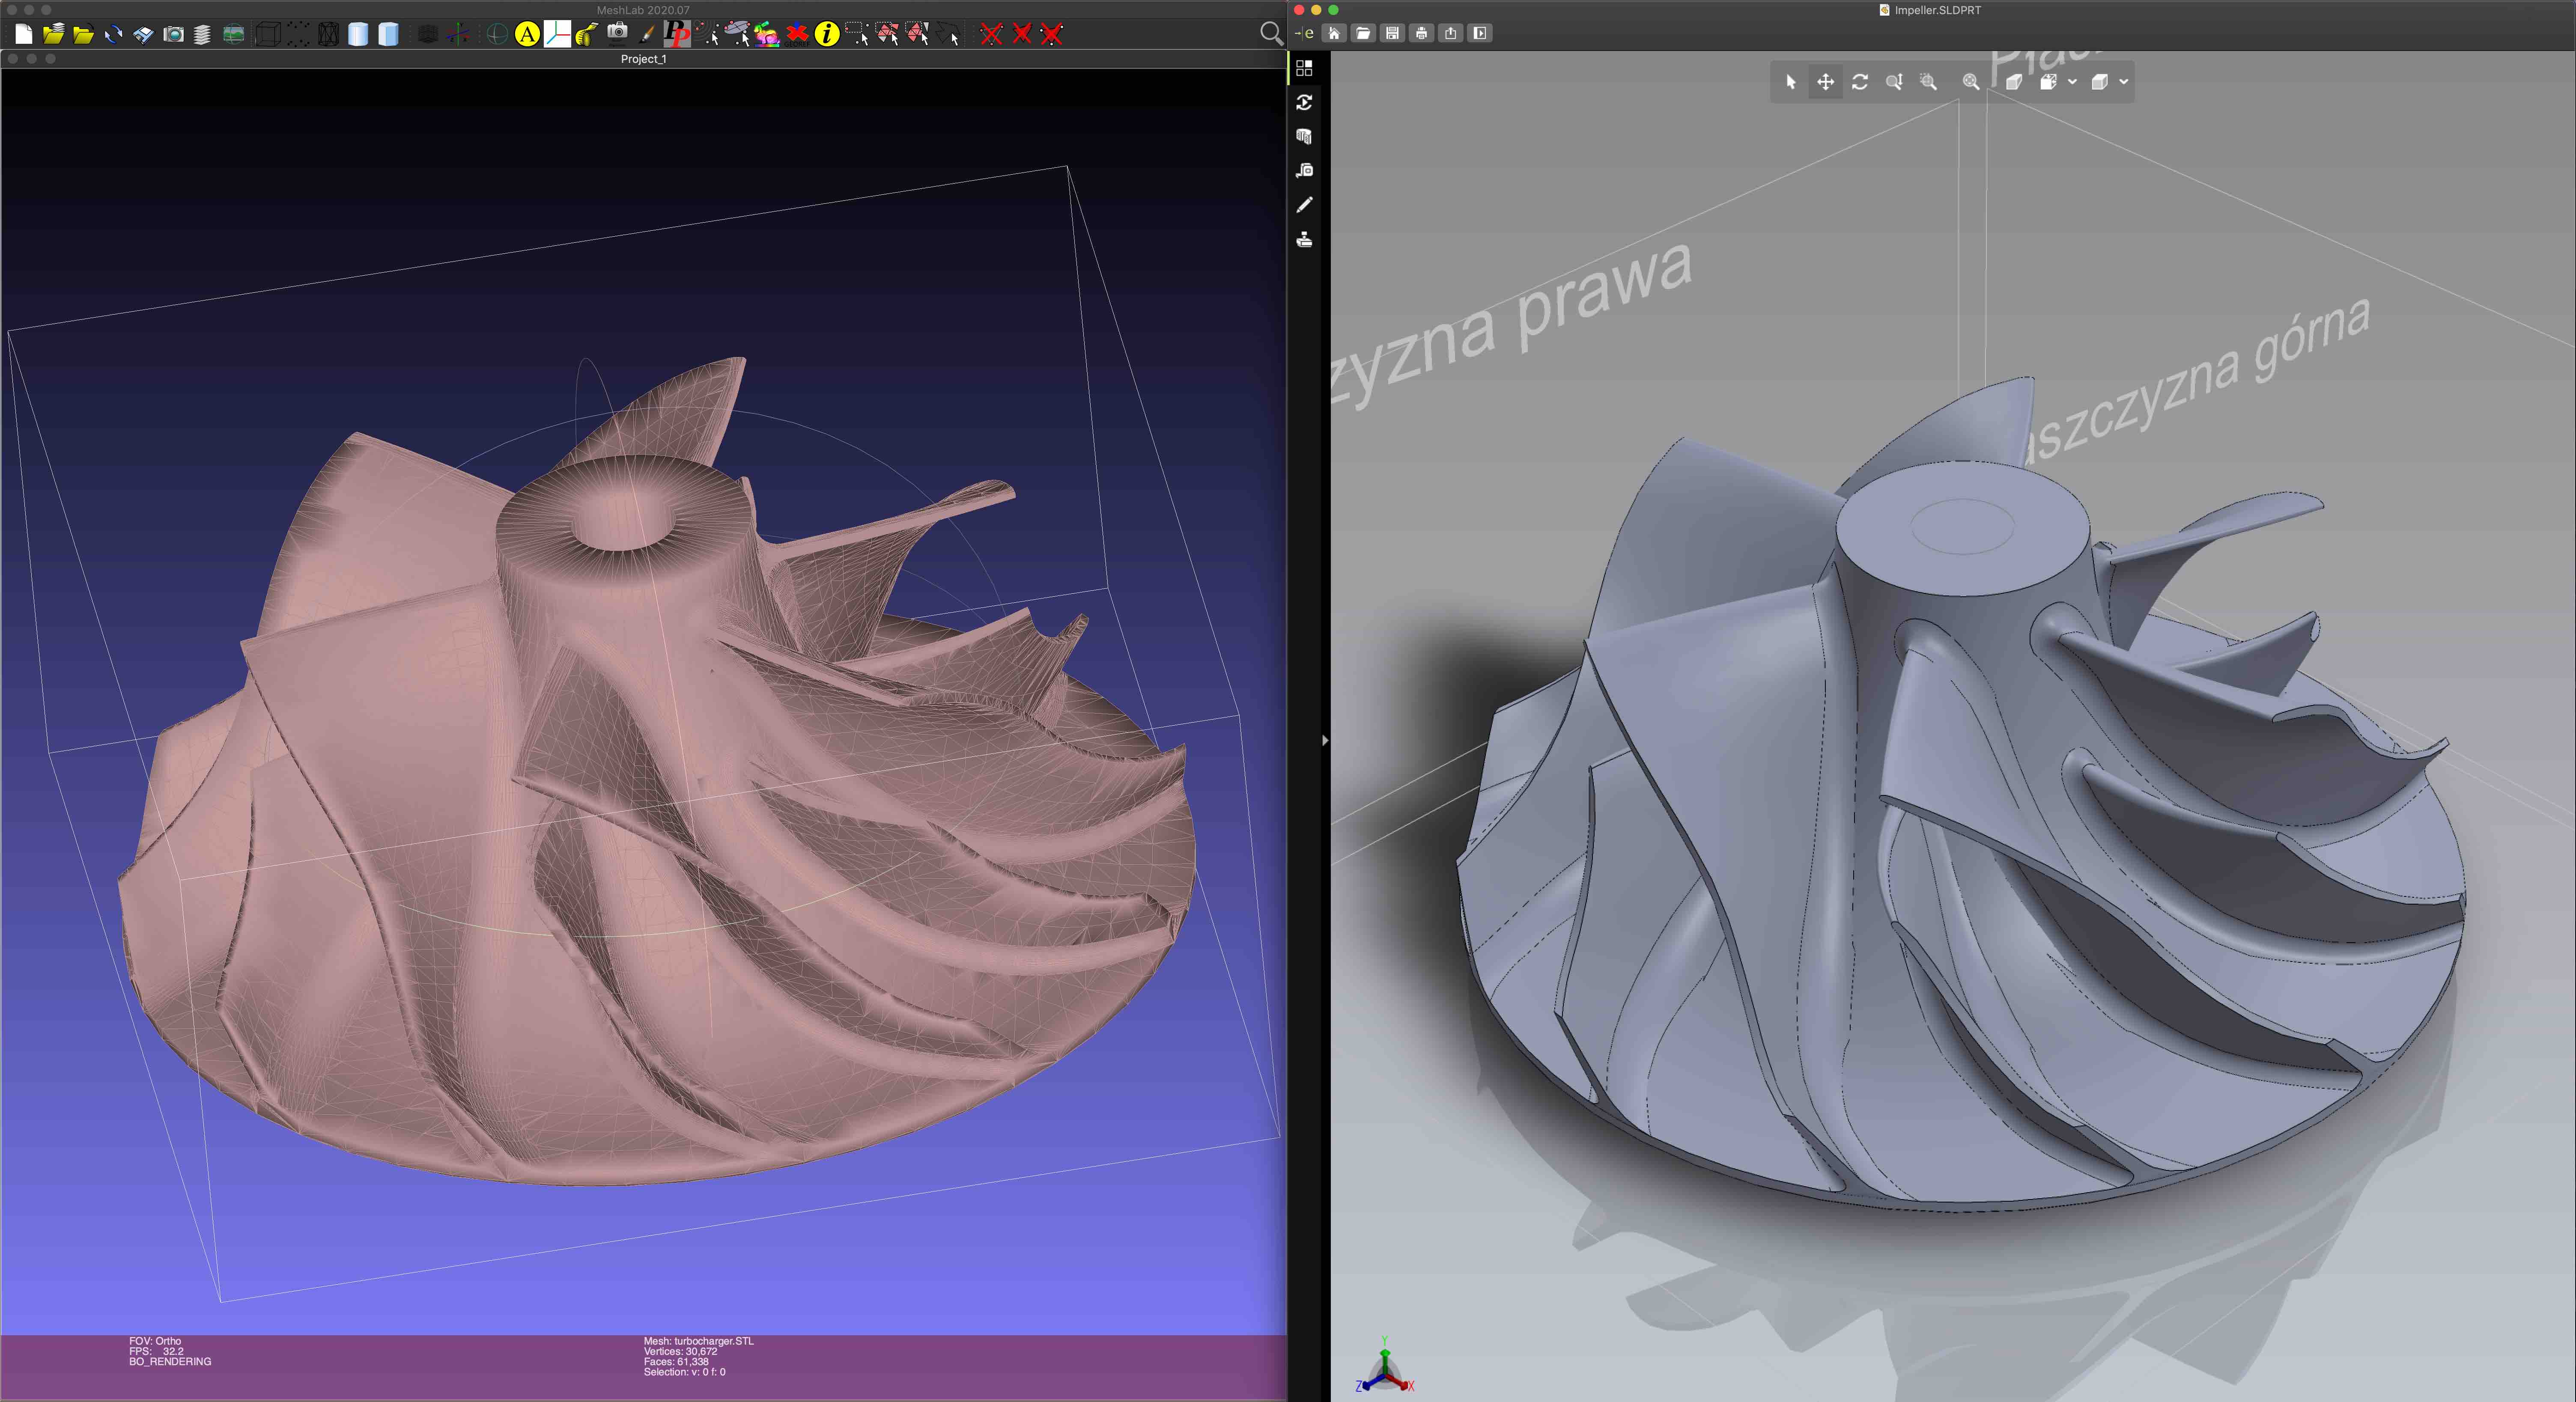Activate the pan tool in eDrawings viewport

pyautogui.click(x=1825, y=82)
